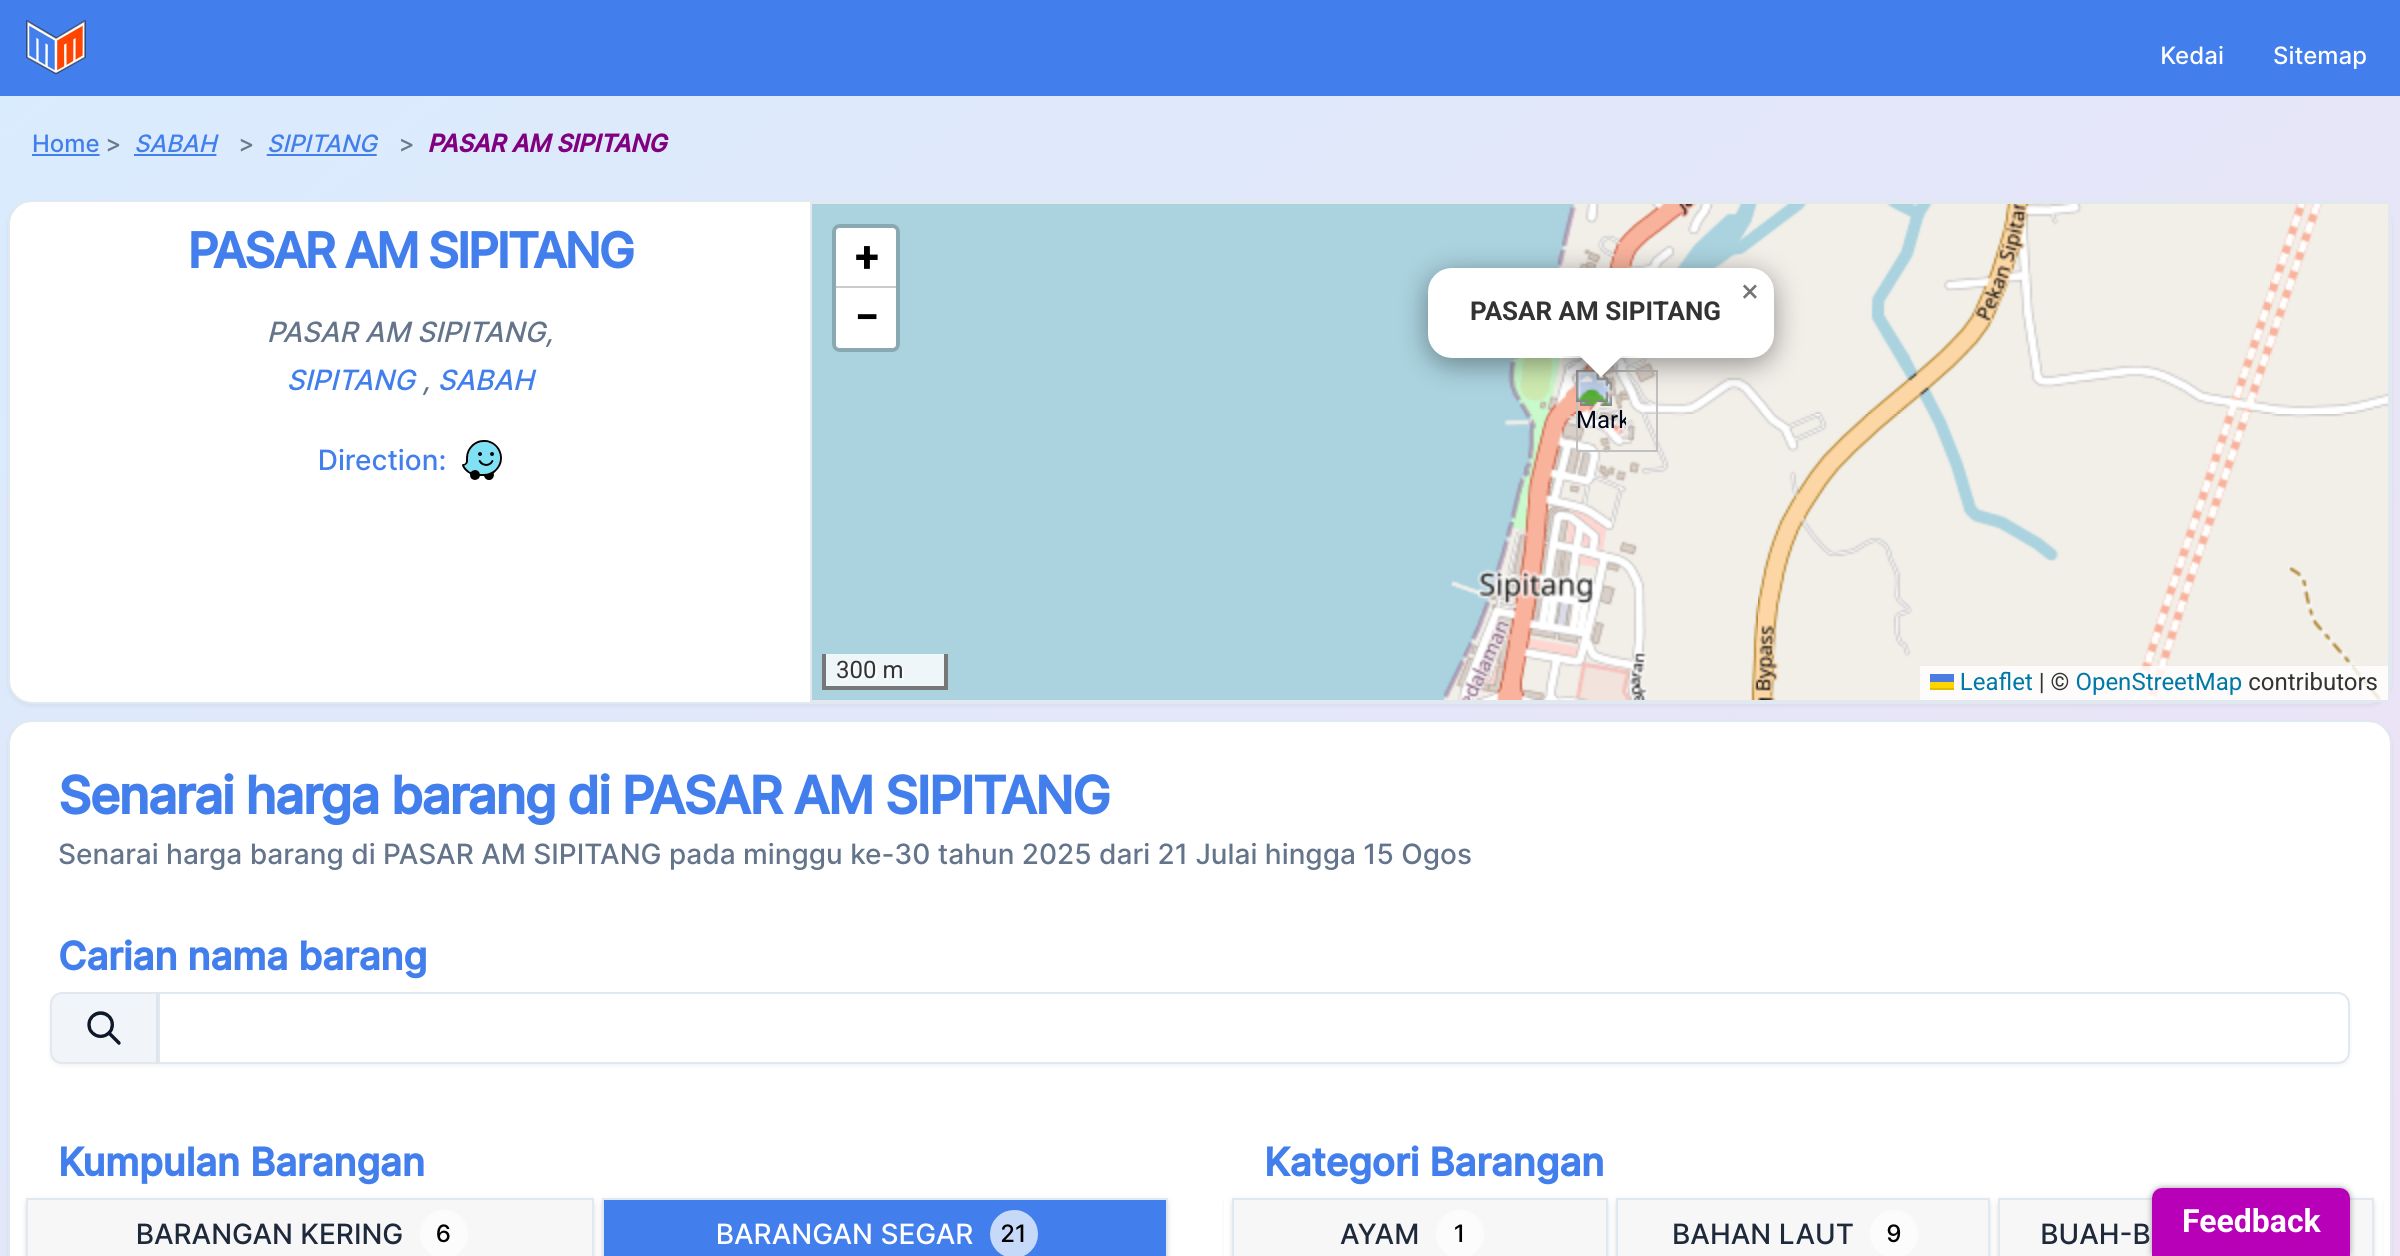Go to Home breadcrumb link
2400x1256 pixels.
pos(65,143)
